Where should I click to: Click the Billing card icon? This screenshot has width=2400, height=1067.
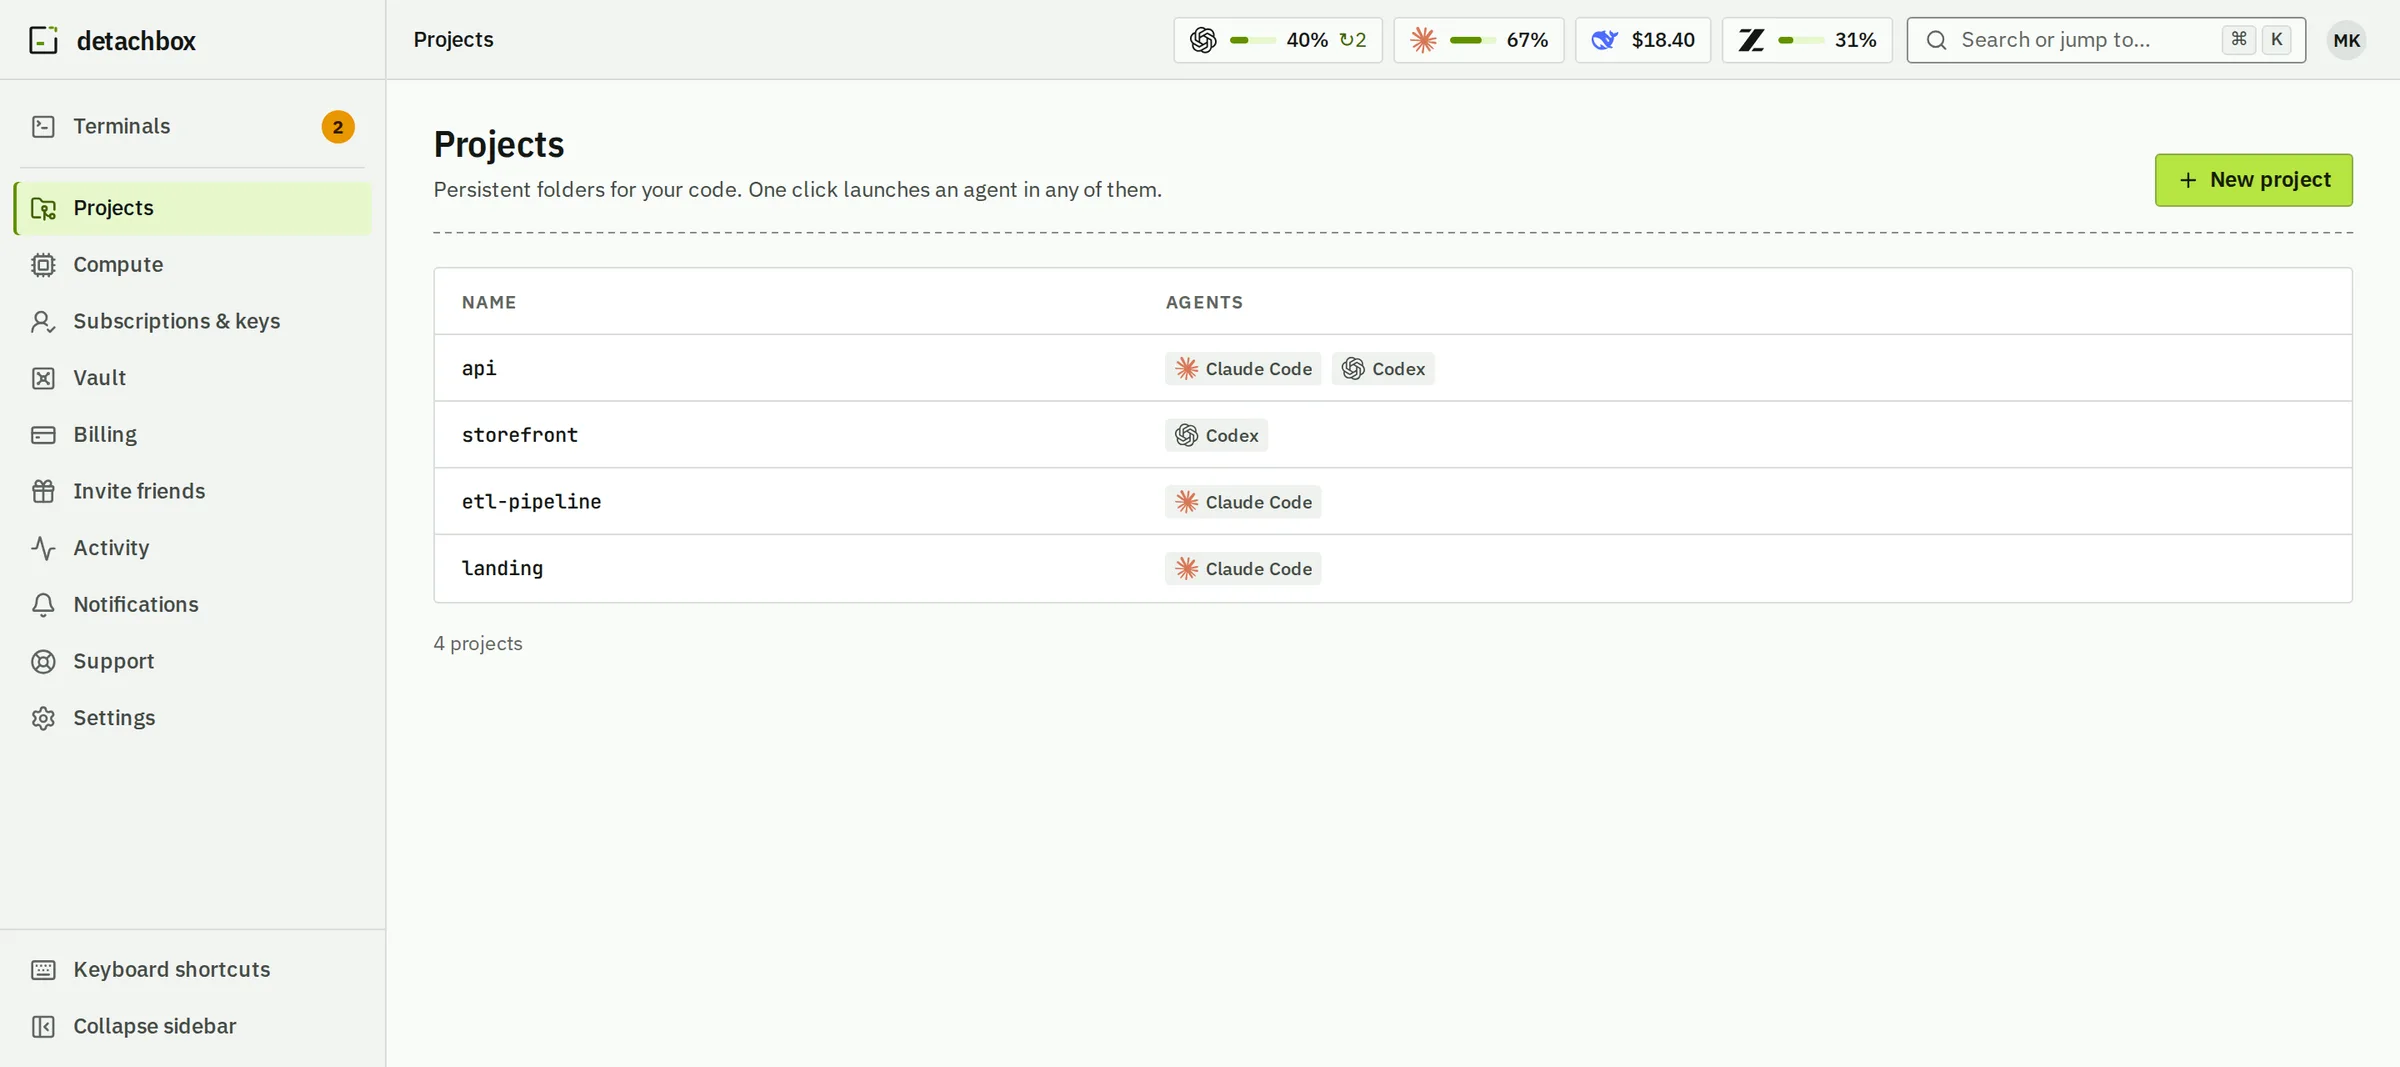43,435
